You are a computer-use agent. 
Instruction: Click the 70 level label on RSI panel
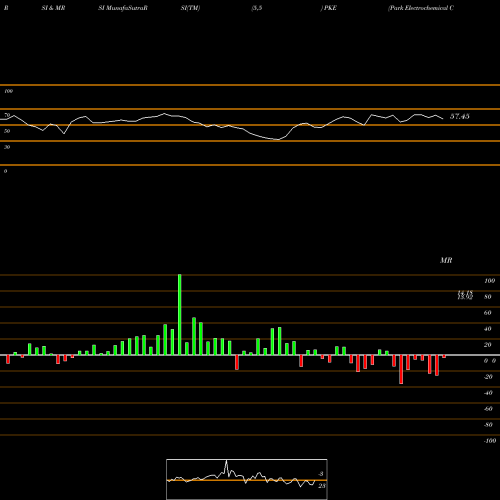7,115
